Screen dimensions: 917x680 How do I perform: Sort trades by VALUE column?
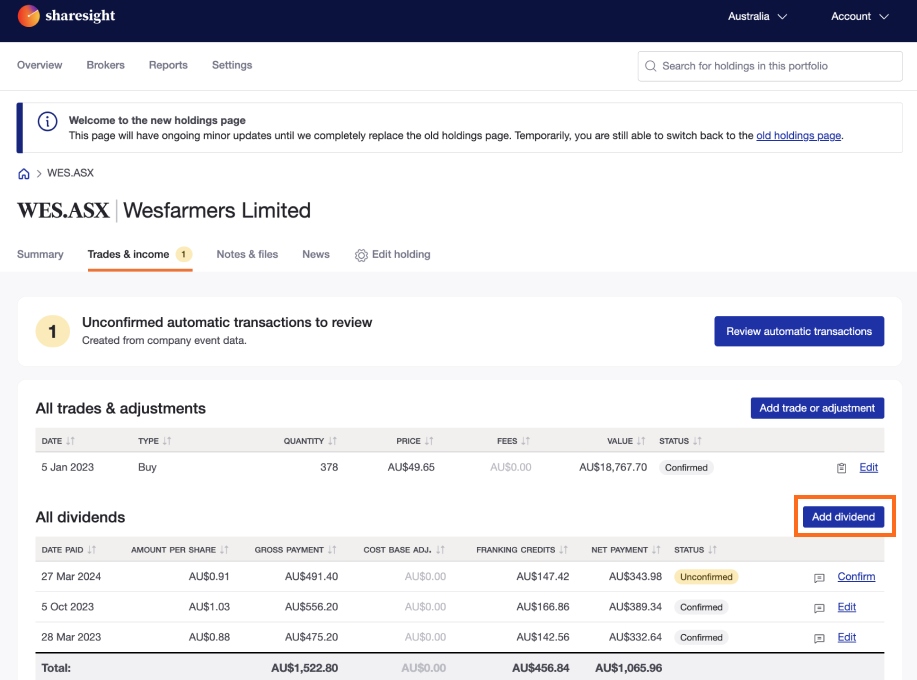pyautogui.click(x=626, y=441)
